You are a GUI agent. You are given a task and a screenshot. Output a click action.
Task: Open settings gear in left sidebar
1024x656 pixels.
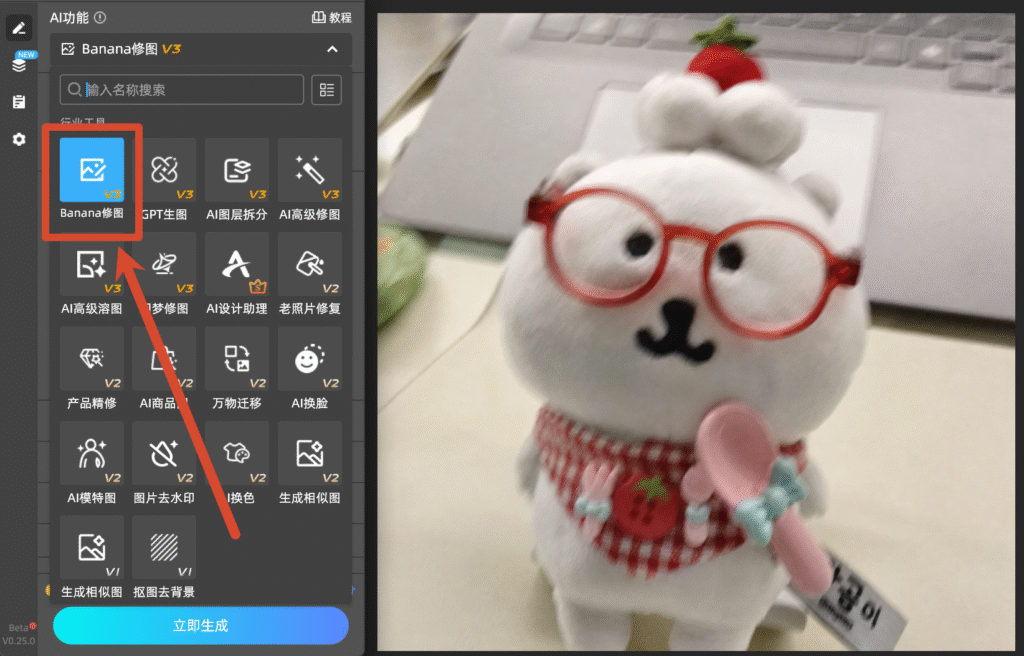[x=19, y=139]
